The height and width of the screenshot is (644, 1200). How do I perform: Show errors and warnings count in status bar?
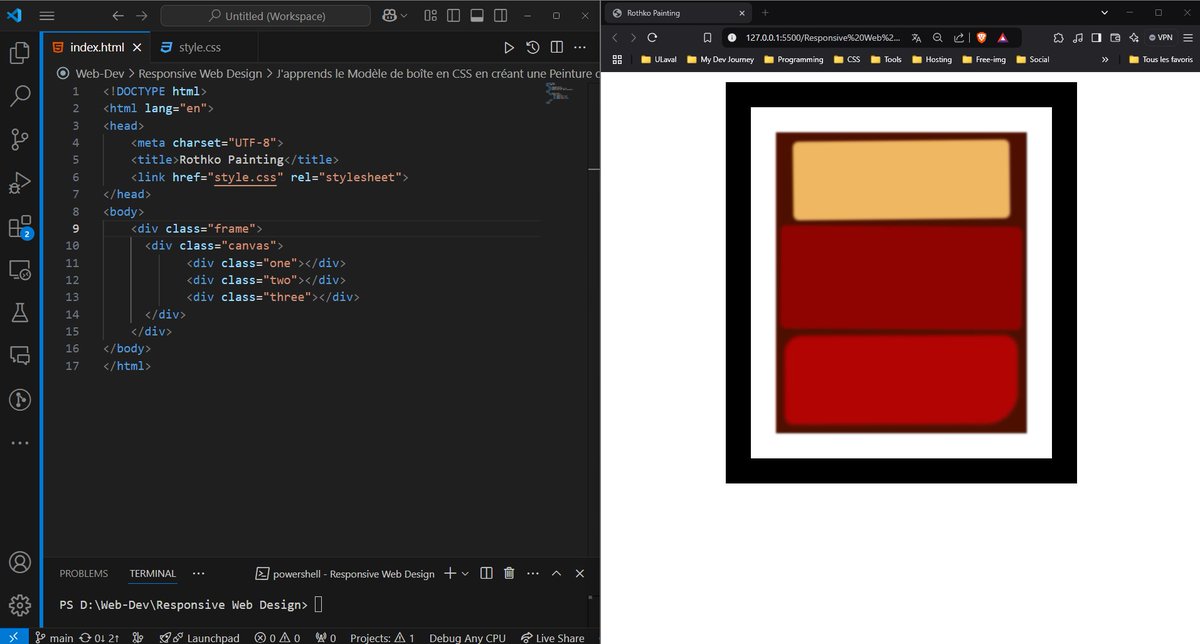pos(277,637)
